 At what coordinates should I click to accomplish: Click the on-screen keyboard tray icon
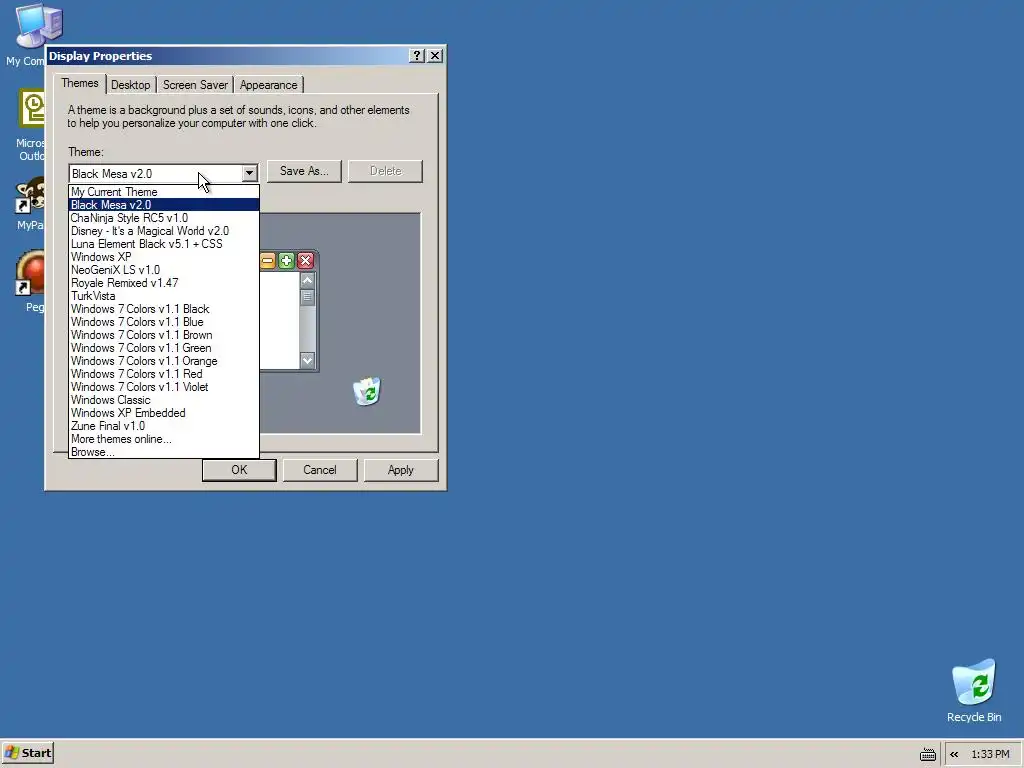pos(927,755)
